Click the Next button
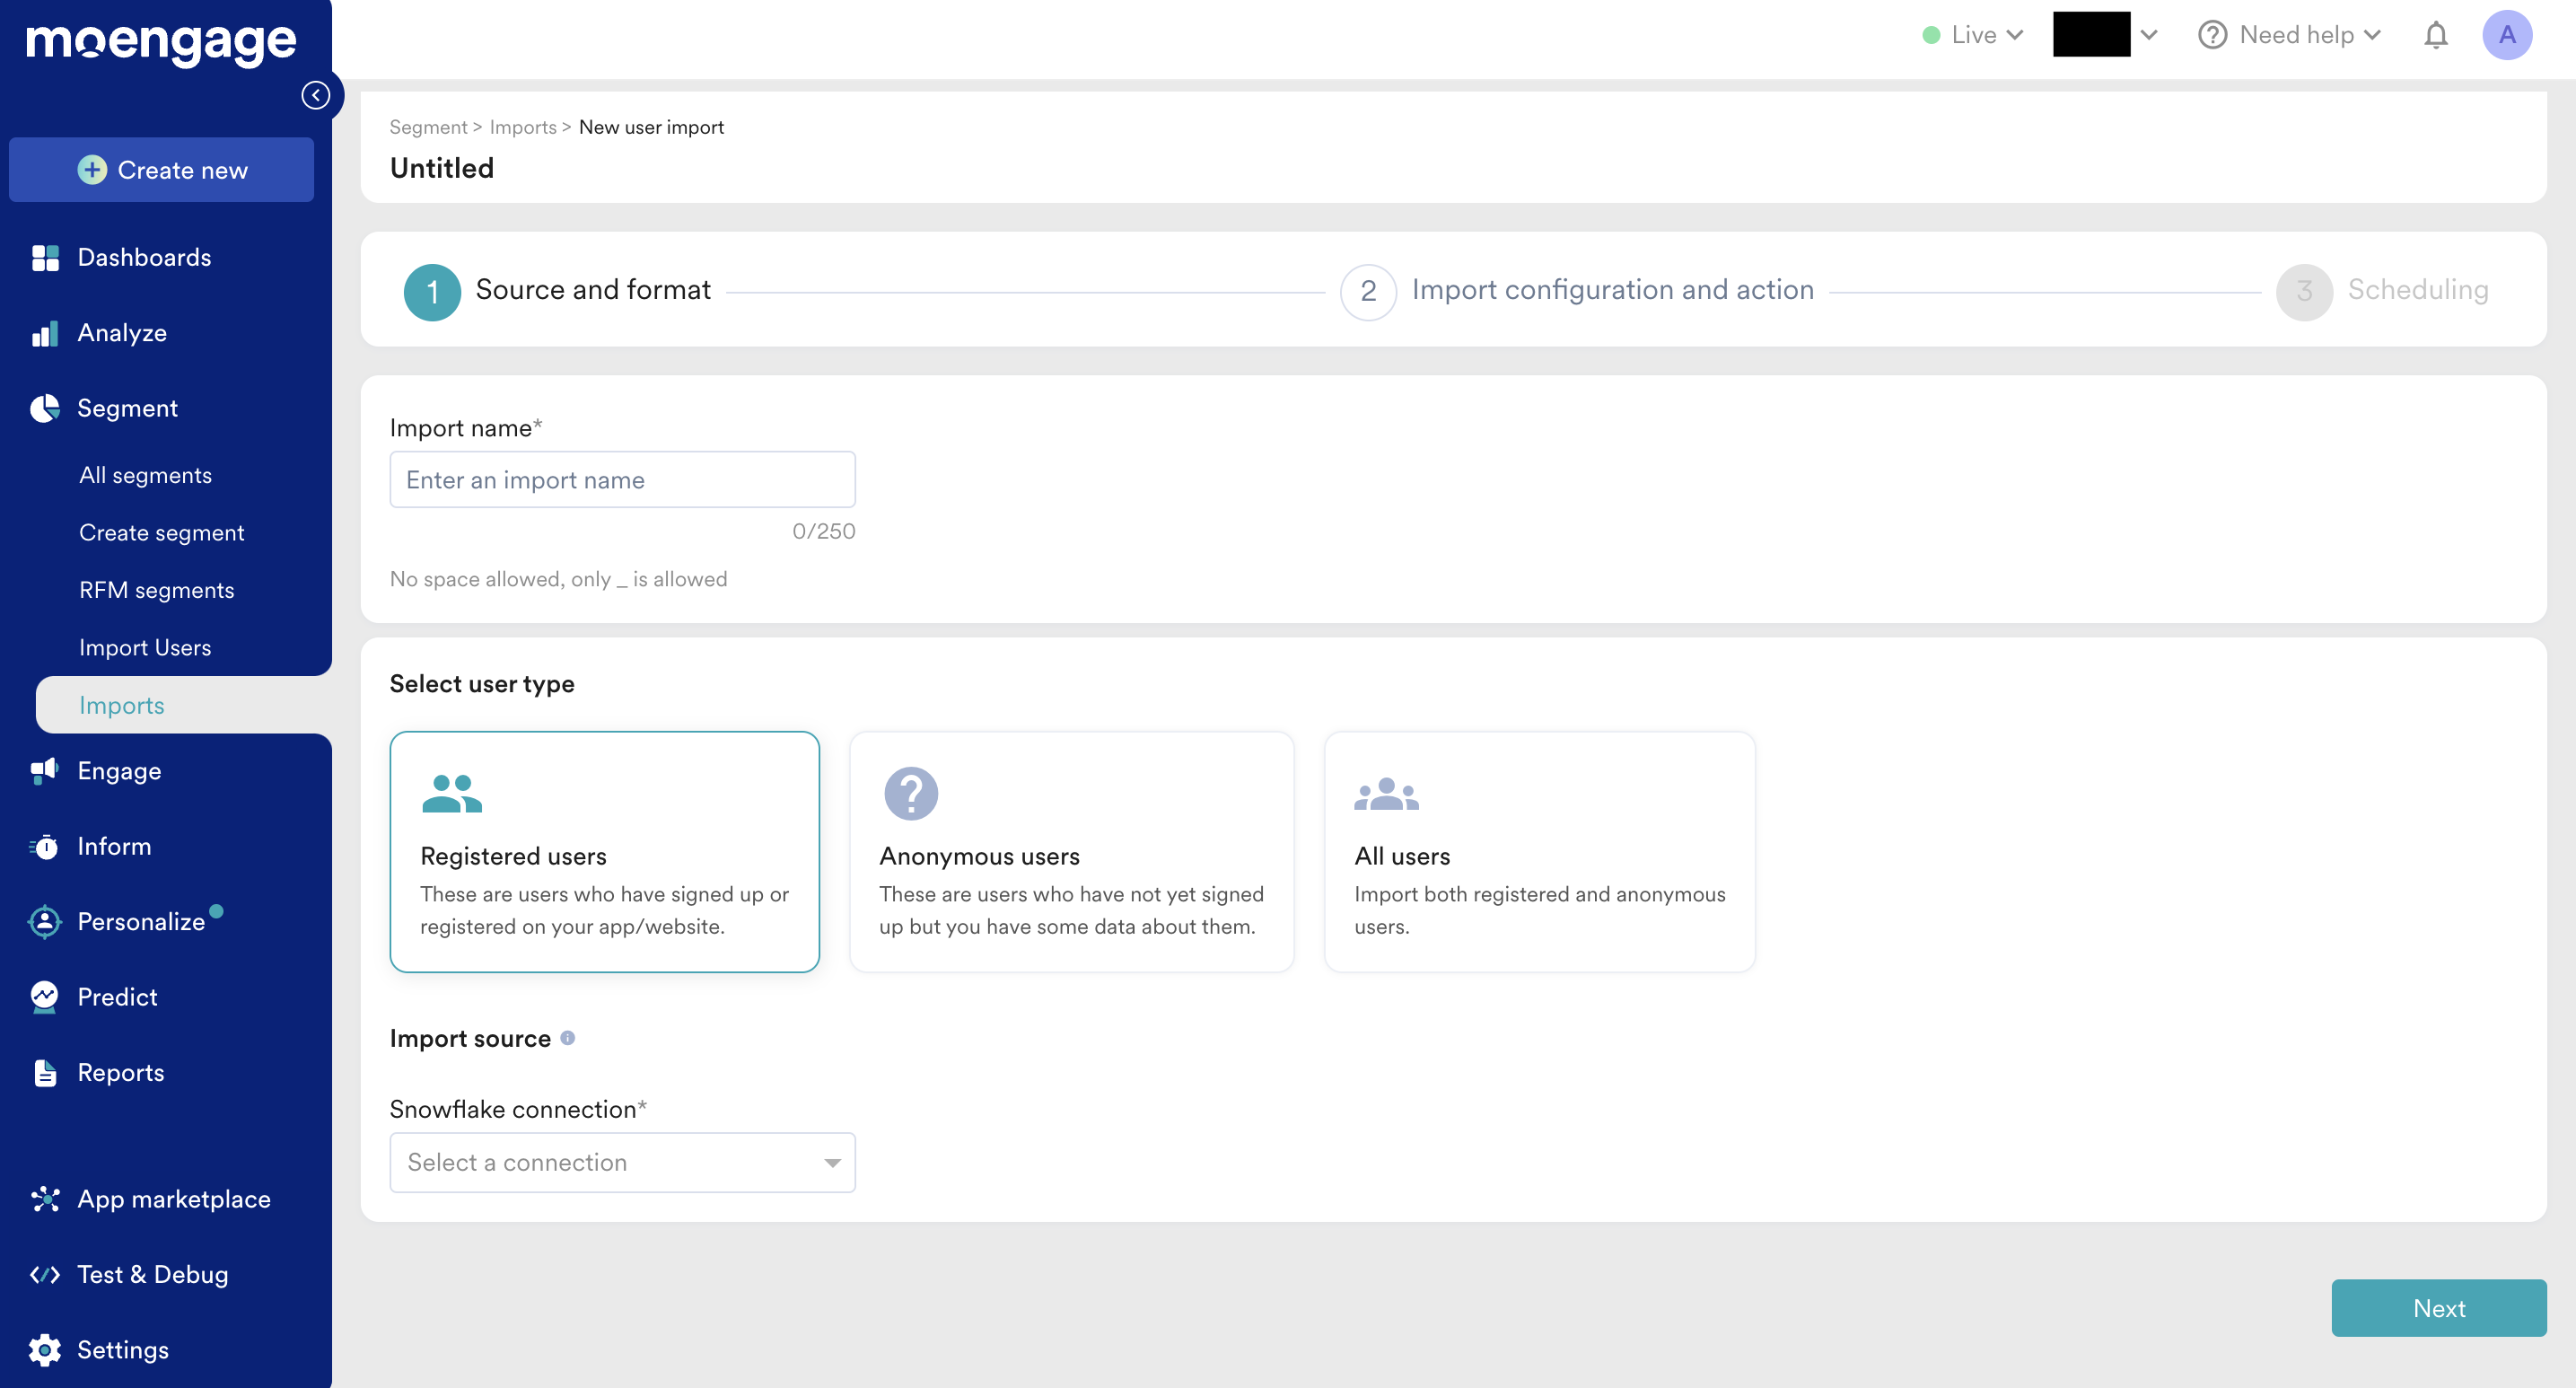2576x1388 pixels. (x=2438, y=1307)
